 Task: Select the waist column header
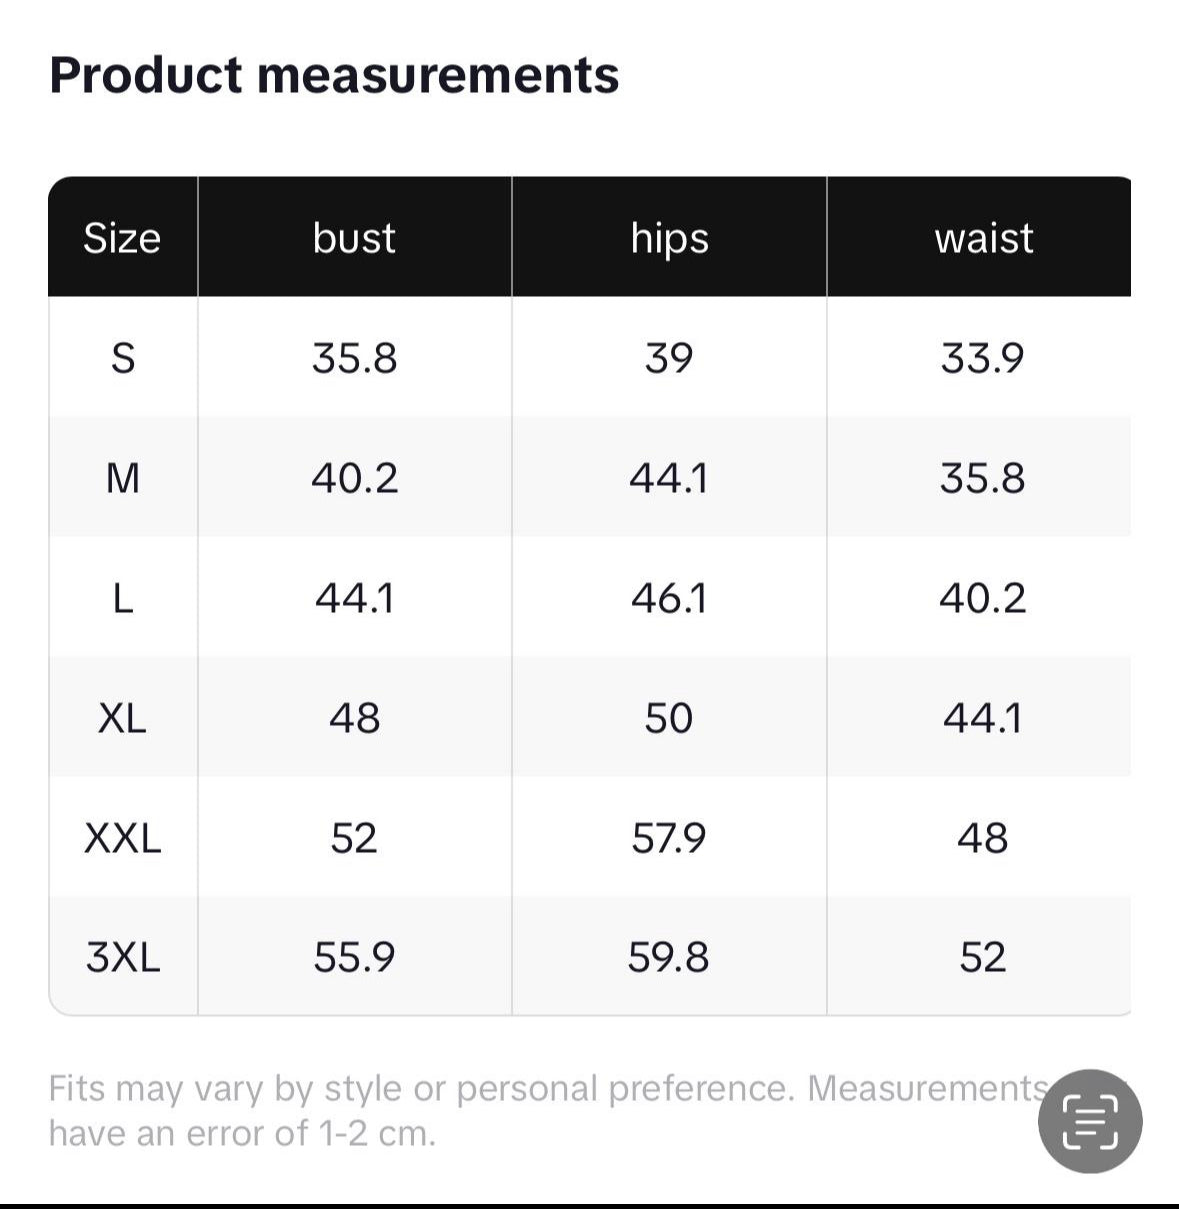coord(983,238)
